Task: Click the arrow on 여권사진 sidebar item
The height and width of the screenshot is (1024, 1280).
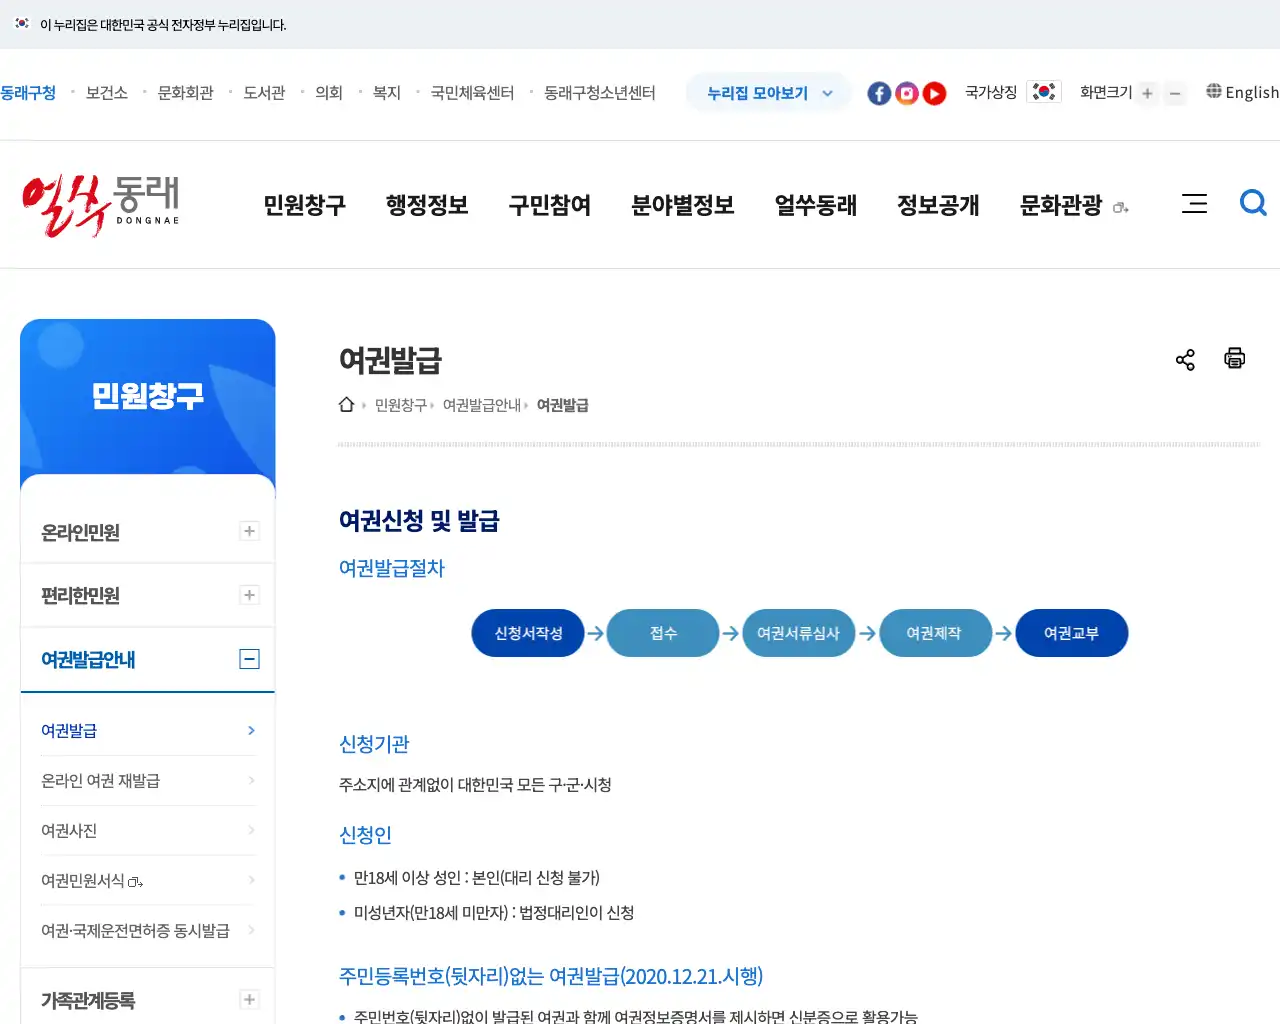Action: pos(251,830)
